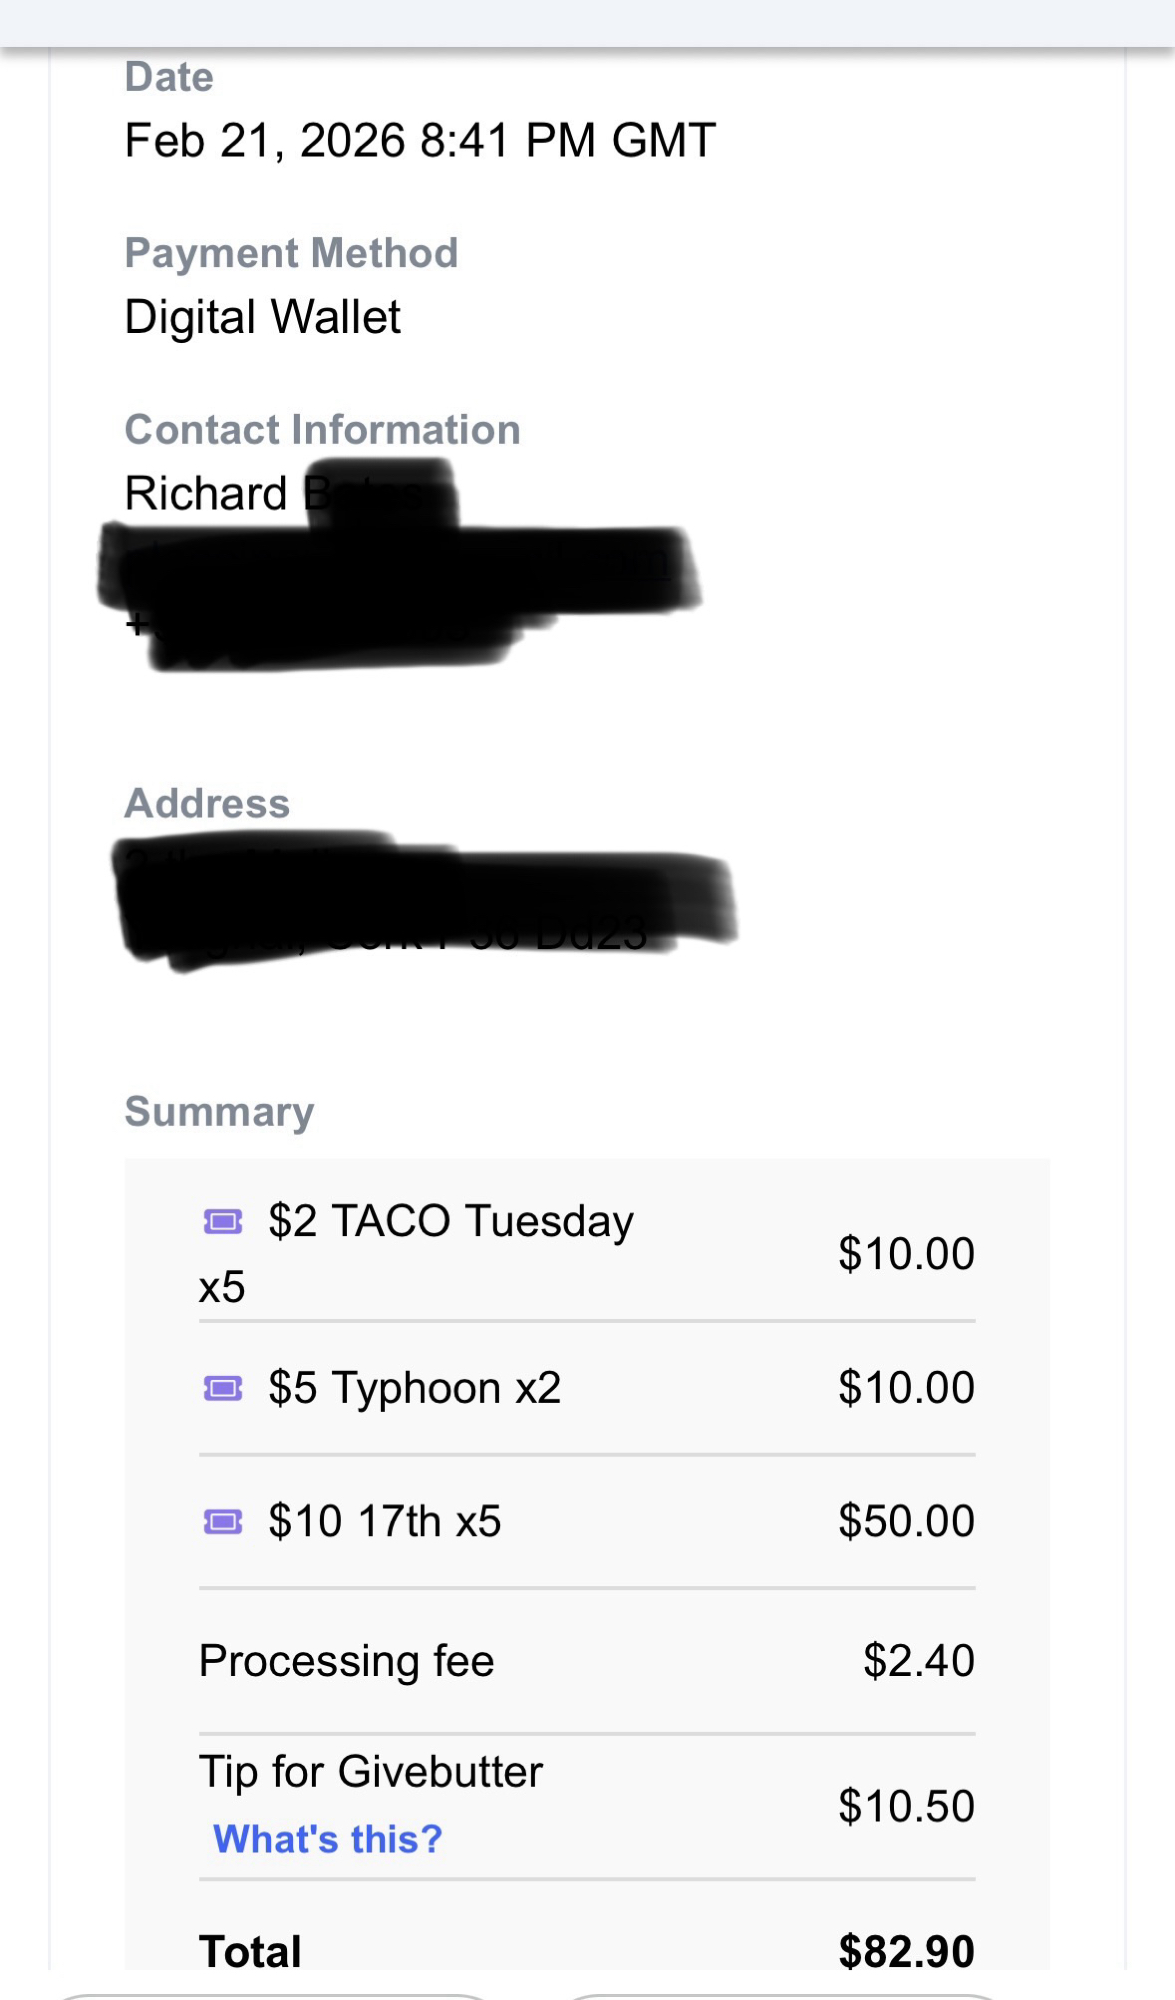Click the ticket icon beside $10 17th
Viewport: 1175px width, 2000px height.
(x=223, y=1522)
